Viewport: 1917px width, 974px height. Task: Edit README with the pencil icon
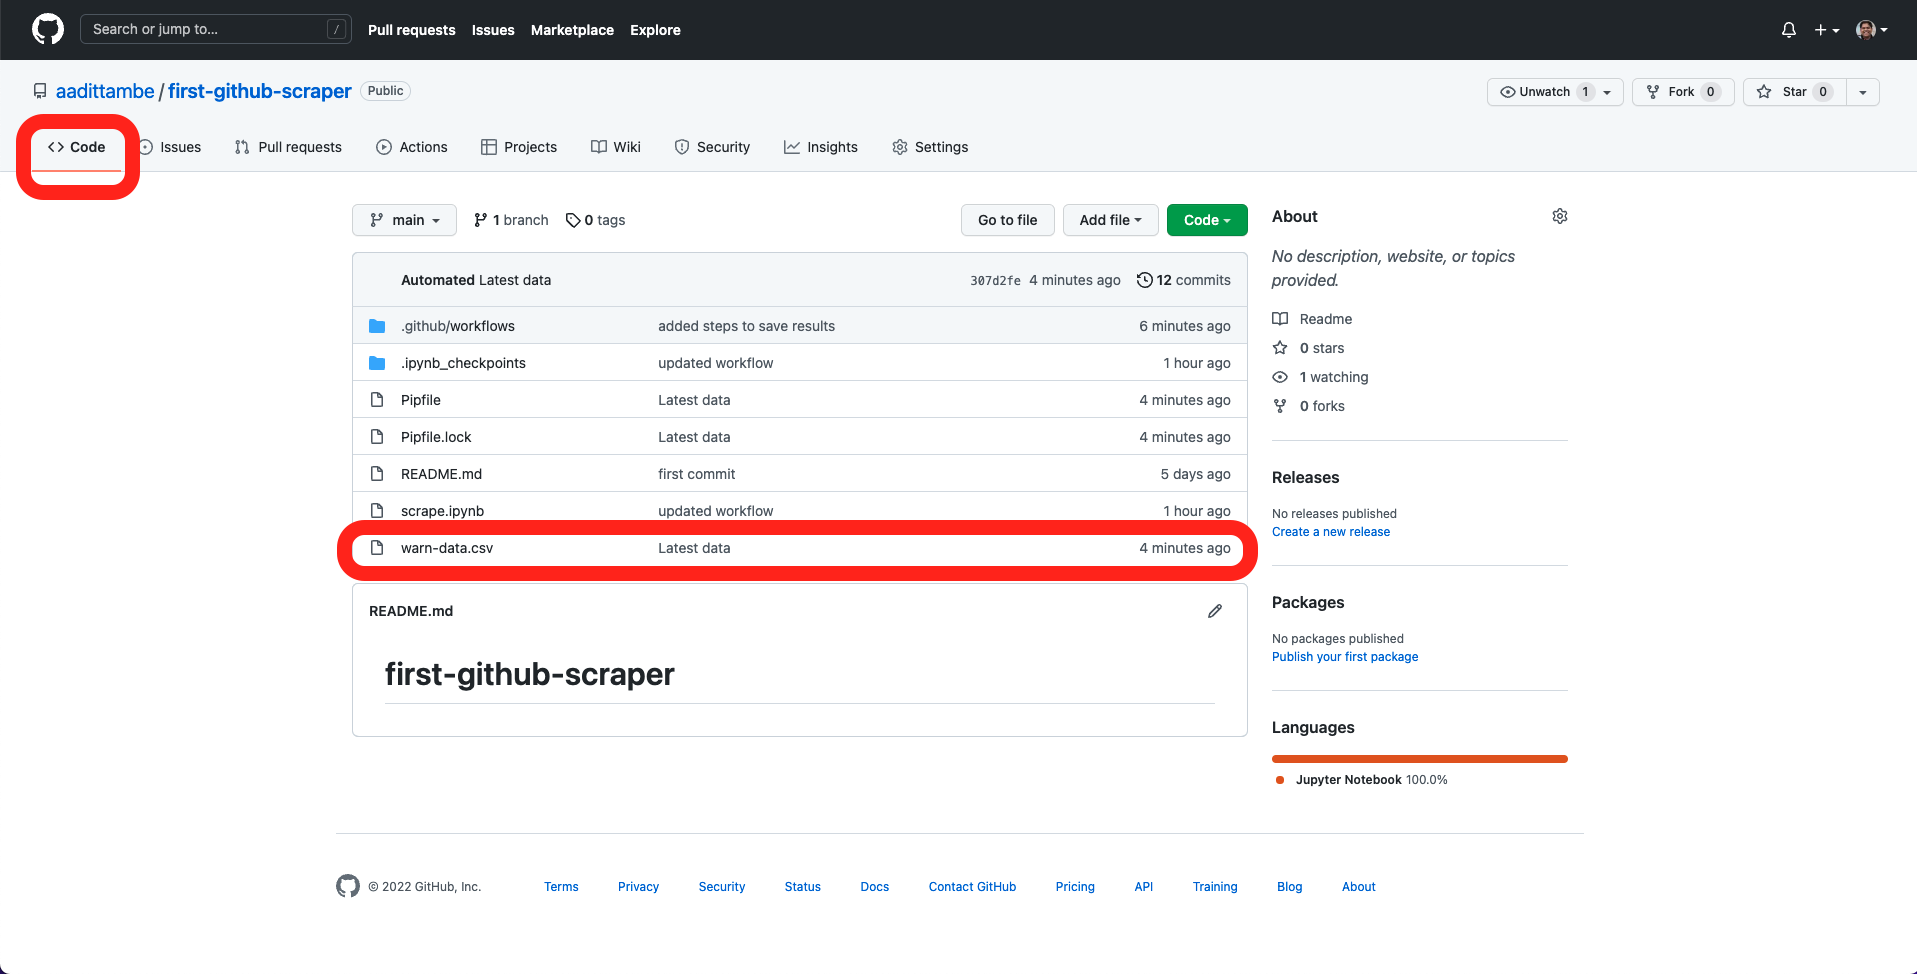tap(1215, 611)
